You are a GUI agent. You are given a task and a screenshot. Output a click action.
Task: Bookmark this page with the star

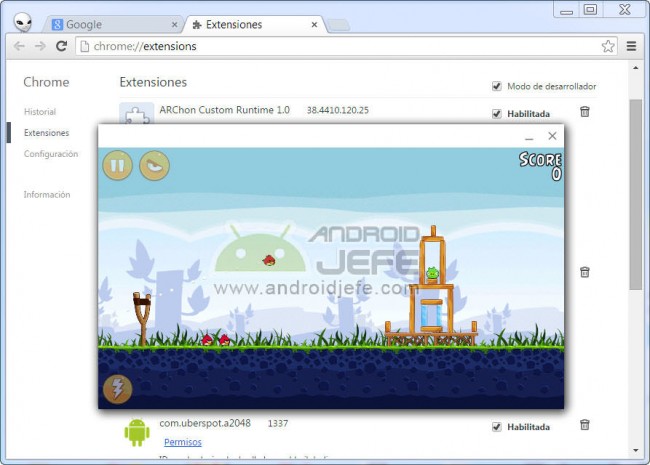coord(608,46)
